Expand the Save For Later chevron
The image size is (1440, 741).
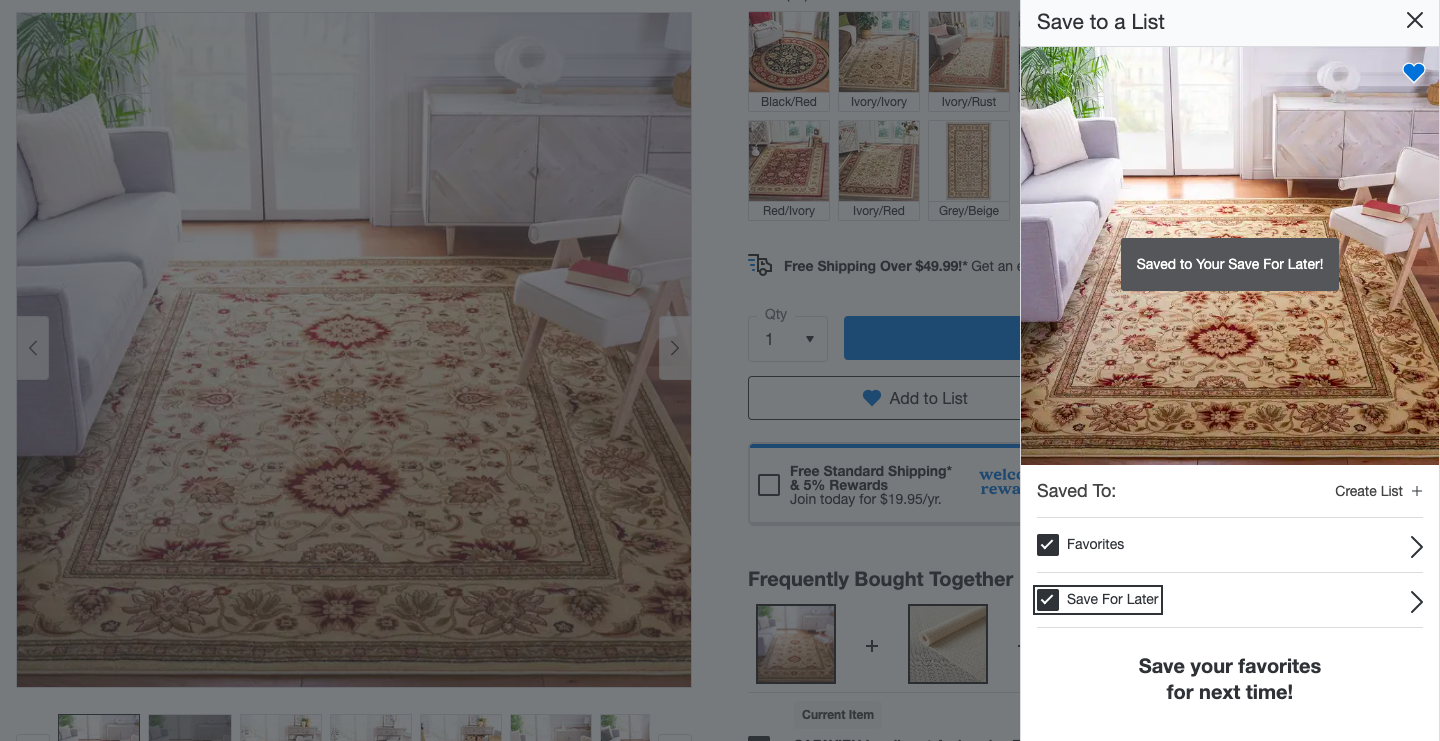[1416, 601]
